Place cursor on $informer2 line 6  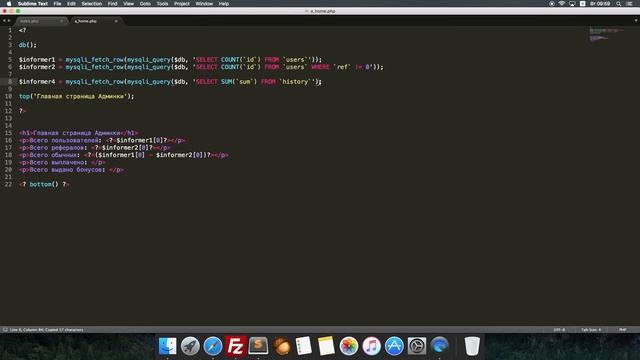(37, 67)
